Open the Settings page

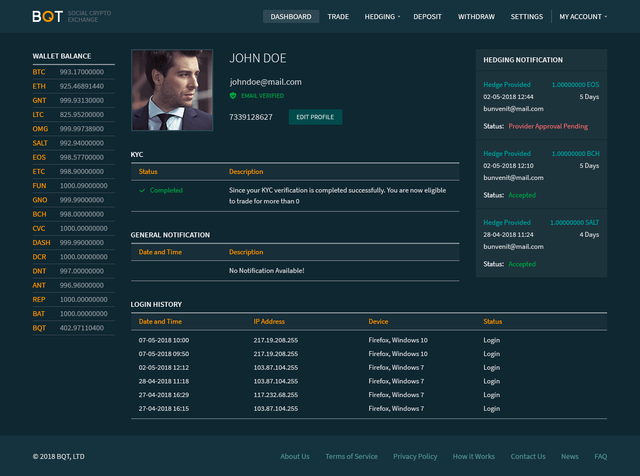click(527, 16)
